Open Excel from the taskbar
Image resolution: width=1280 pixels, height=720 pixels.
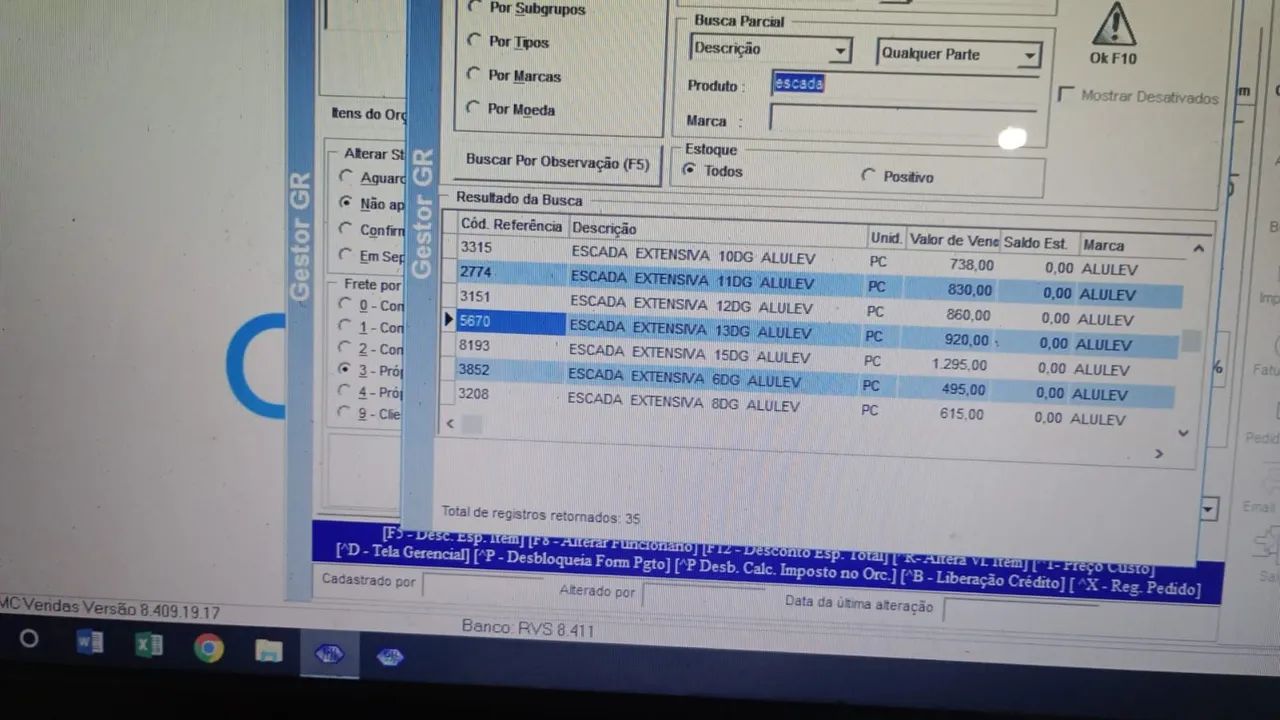[x=149, y=645]
